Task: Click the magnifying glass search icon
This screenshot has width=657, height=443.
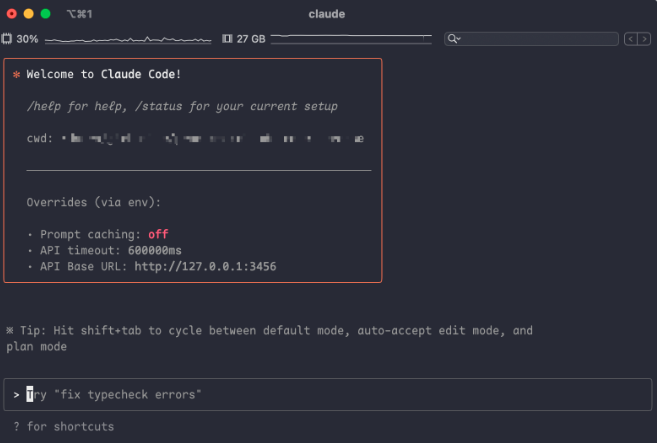Action: coord(454,39)
